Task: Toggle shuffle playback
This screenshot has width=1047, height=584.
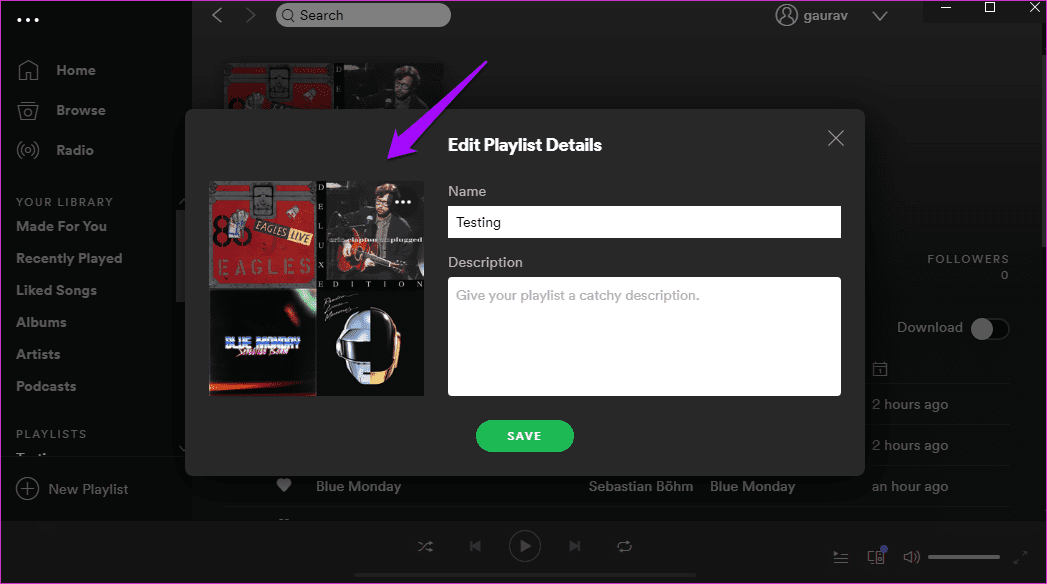Action: pos(425,547)
